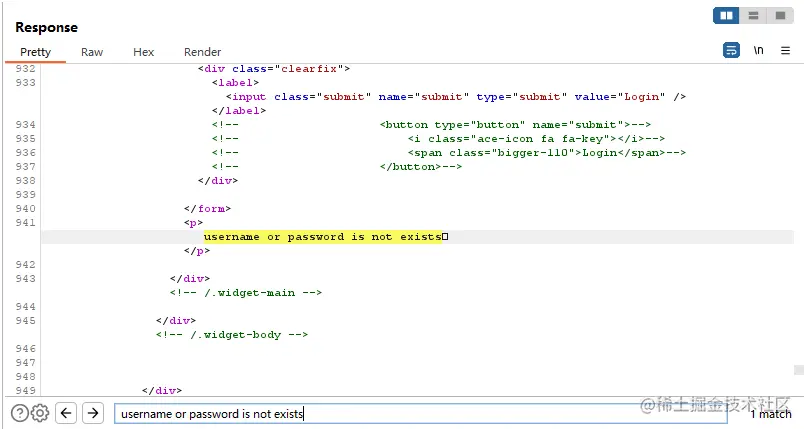The image size is (806, 429).
Task: Click the div class 'clearfix' line
Action: [x=274, y=69]
